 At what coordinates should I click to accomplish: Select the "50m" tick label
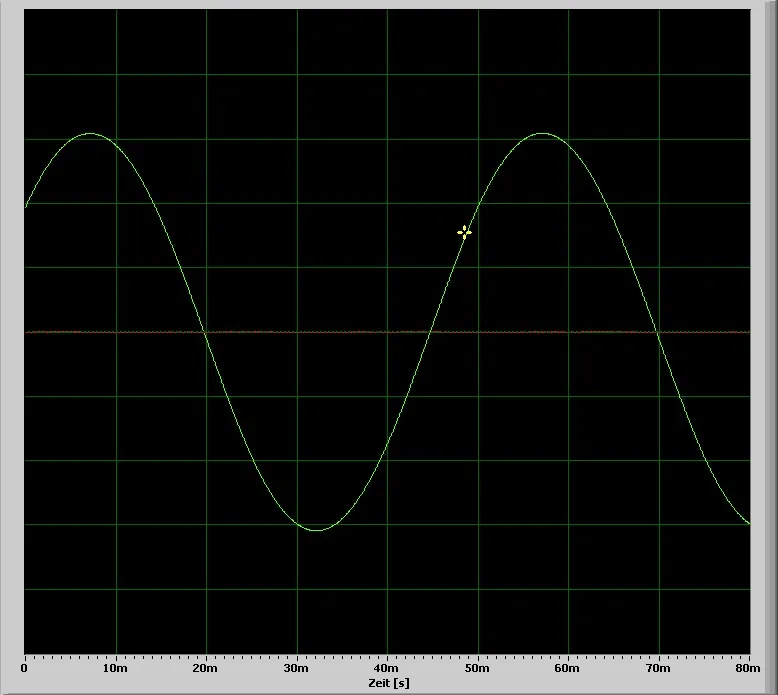click(477, 668)
